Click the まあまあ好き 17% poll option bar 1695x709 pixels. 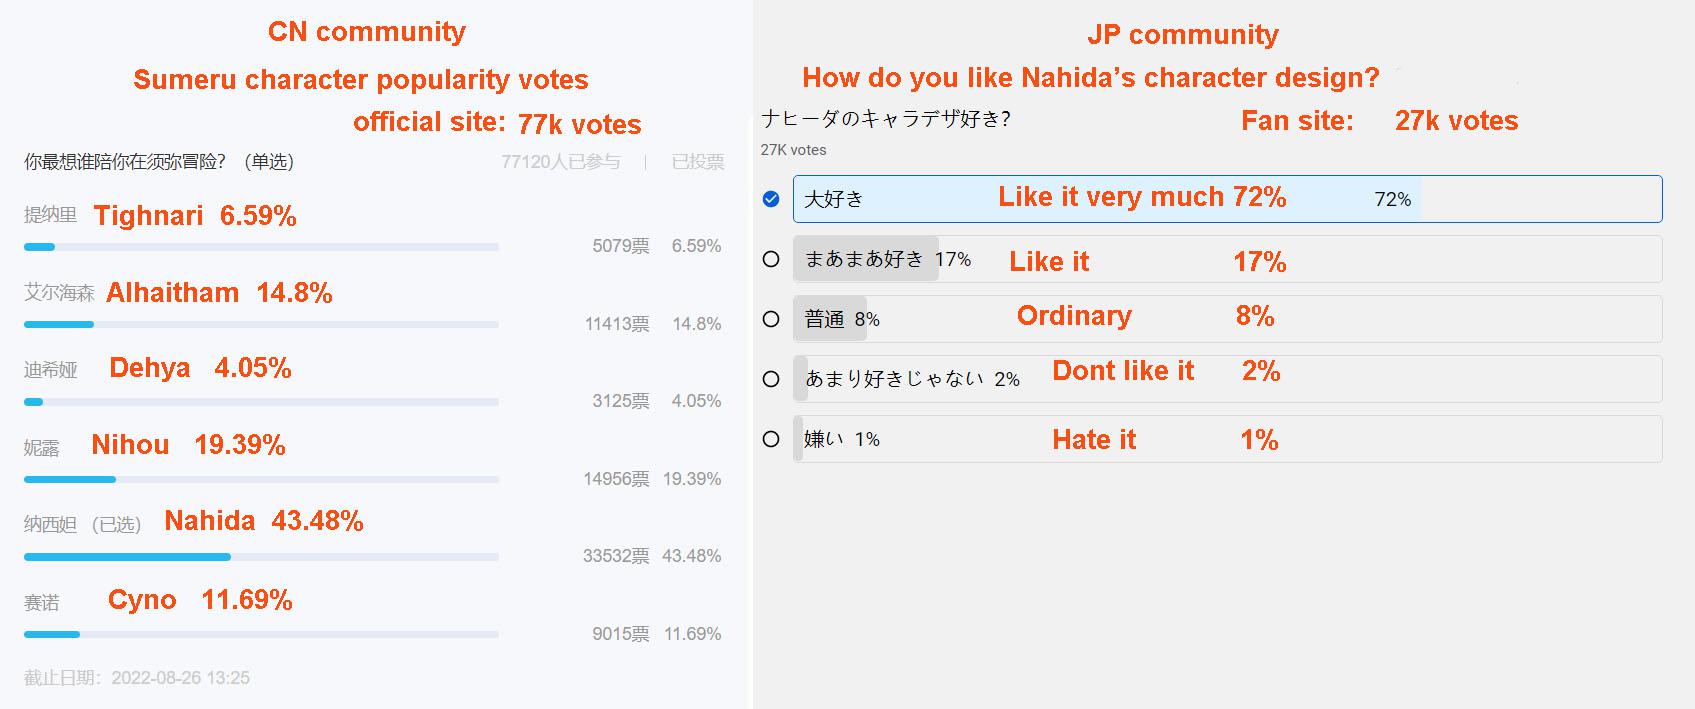1227,259
